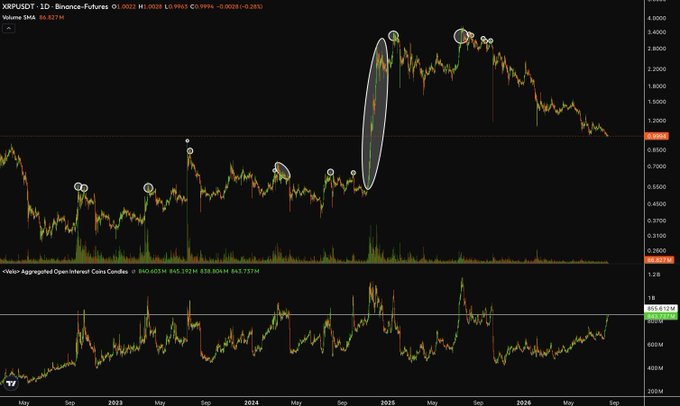The width and height of the screenshot is (680, 406).
Task: Click the 0.8500 price axis label
Action: point(657,150)
